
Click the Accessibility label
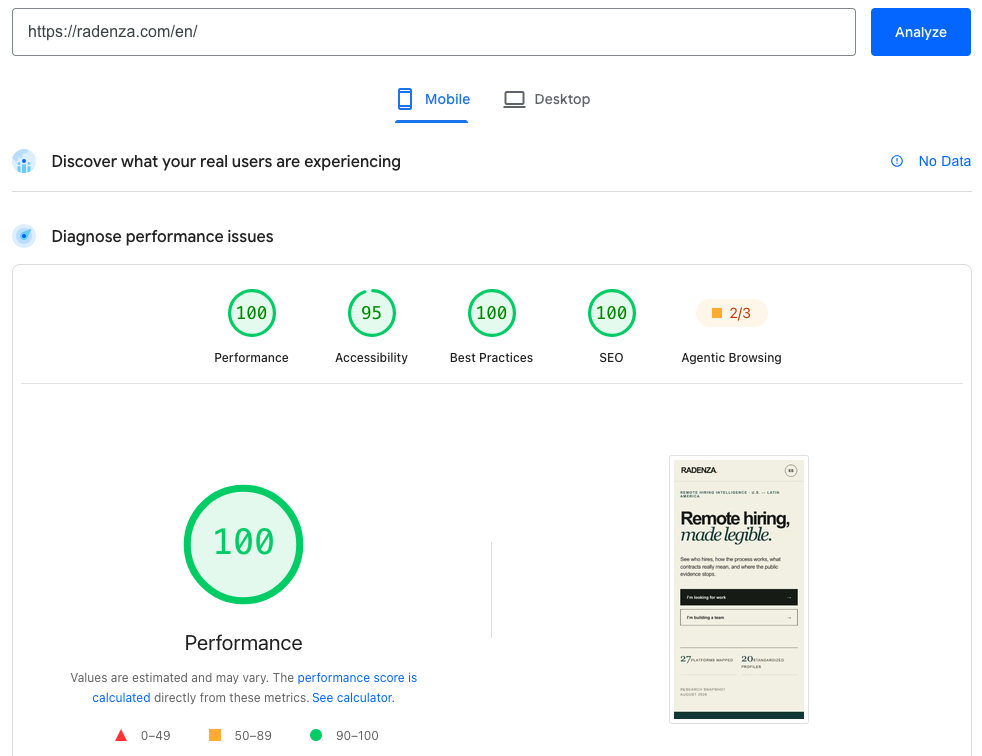(x=371, y=358)
